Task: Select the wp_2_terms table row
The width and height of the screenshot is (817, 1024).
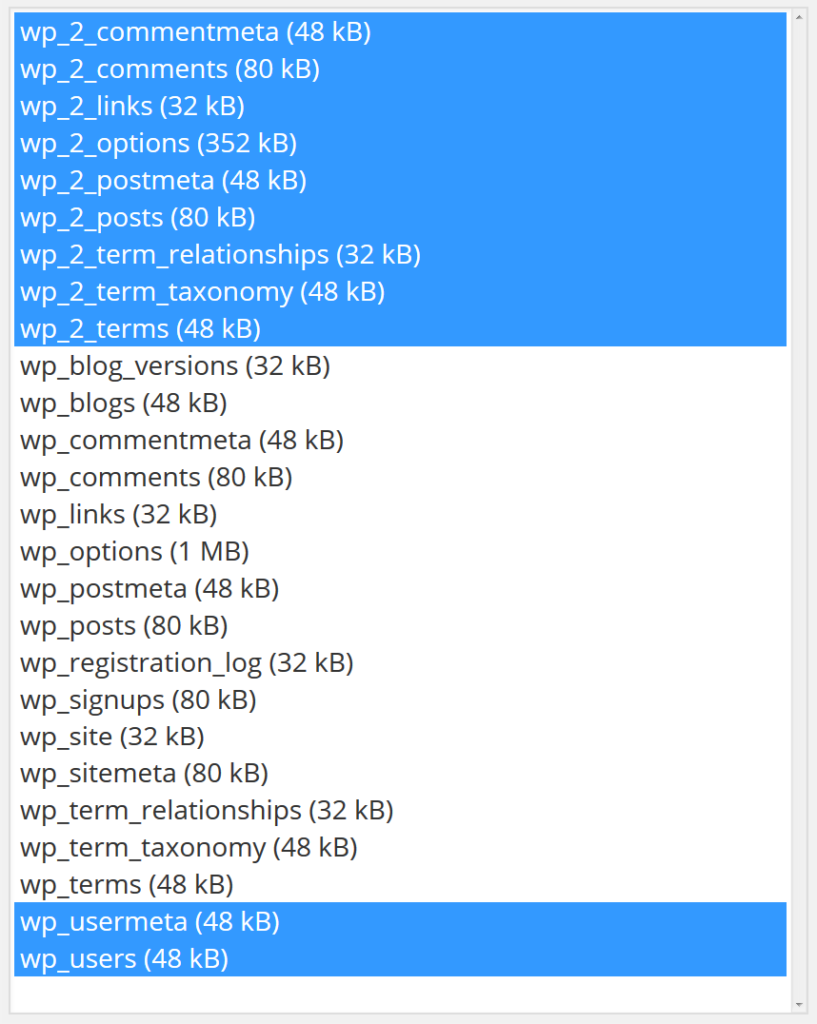Action: coord(140,329)
